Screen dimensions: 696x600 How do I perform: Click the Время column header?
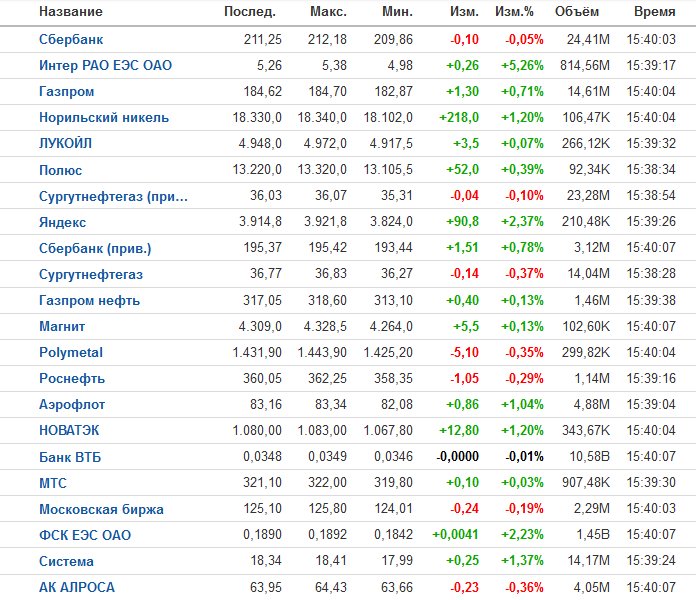[655, 12]
